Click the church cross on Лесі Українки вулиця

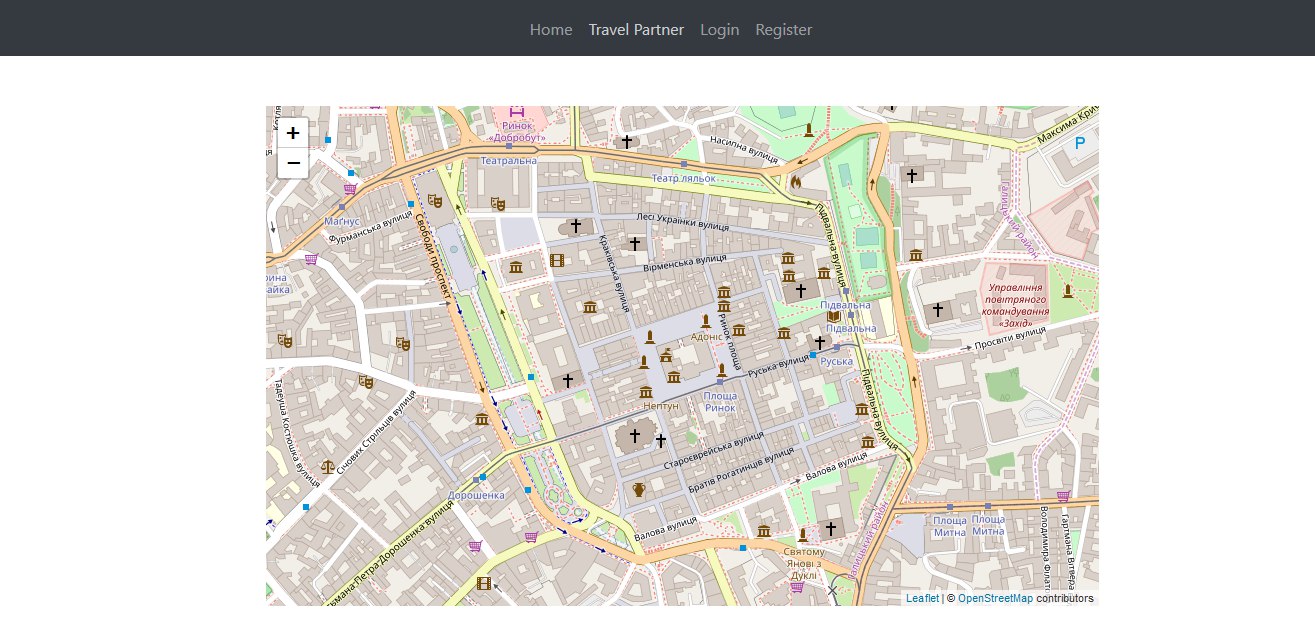point(575,225)
